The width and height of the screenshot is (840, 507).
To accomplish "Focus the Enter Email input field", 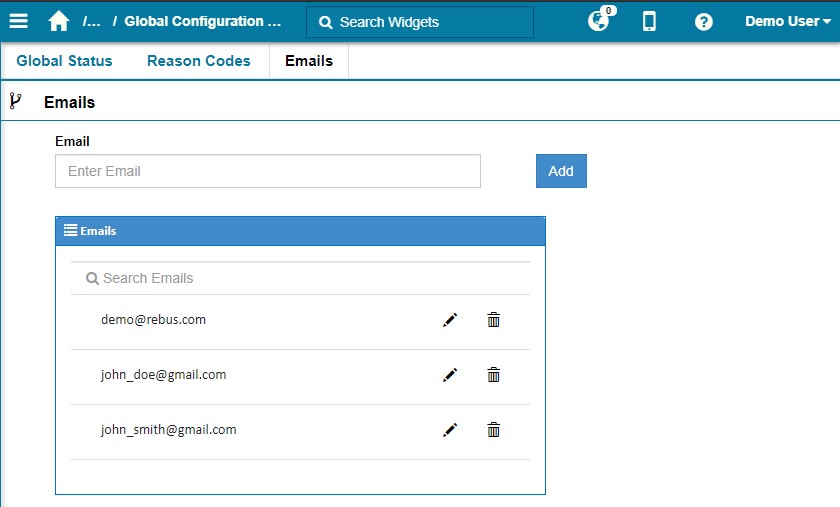I will [268, 171].
